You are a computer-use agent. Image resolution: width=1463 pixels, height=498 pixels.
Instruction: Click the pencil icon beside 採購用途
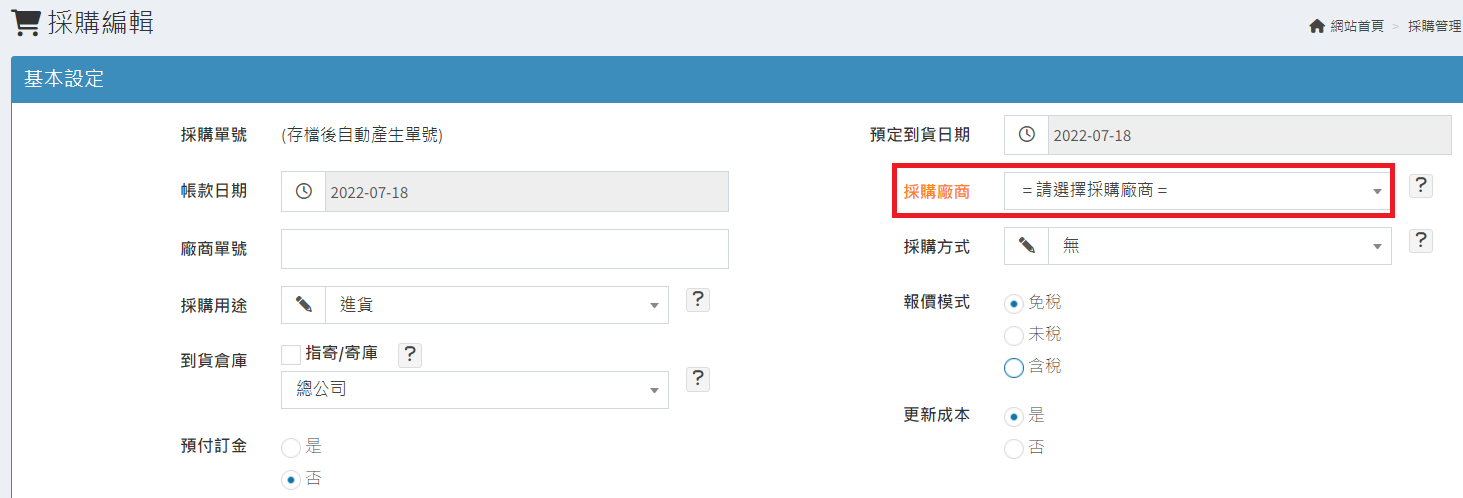[303, 305]
